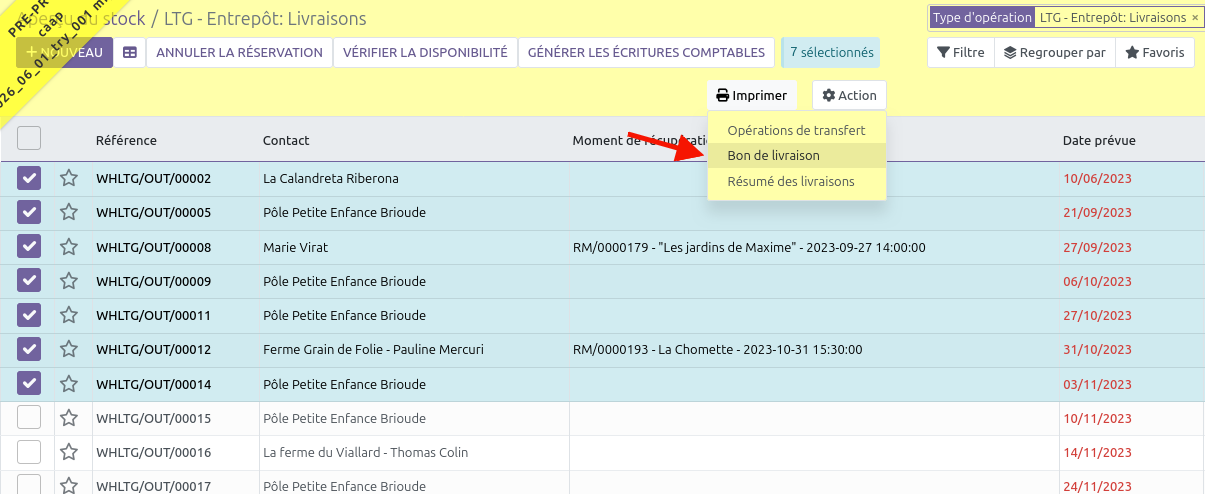
Task: Sort by the Référence column header
Action: 126,140
